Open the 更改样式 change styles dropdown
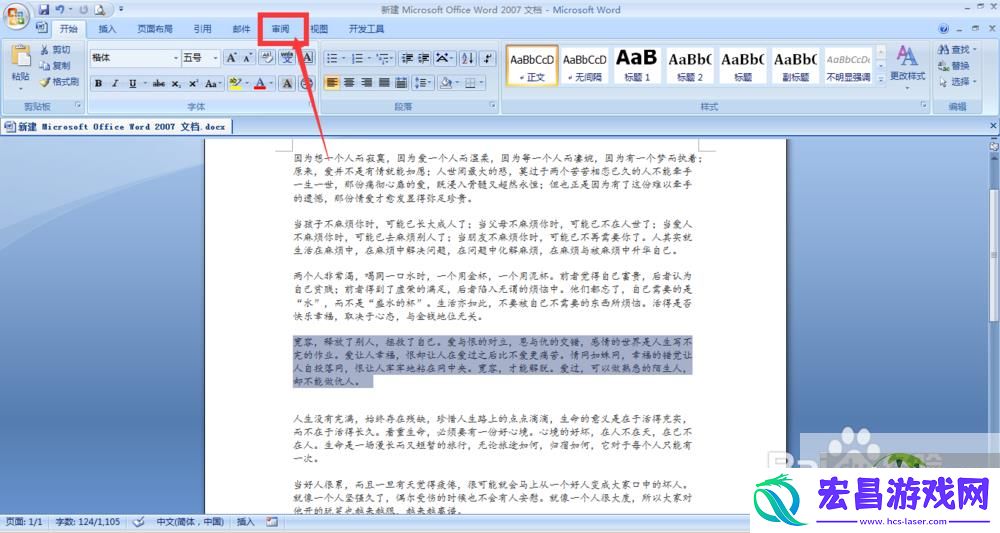 [x=908, y=66]
